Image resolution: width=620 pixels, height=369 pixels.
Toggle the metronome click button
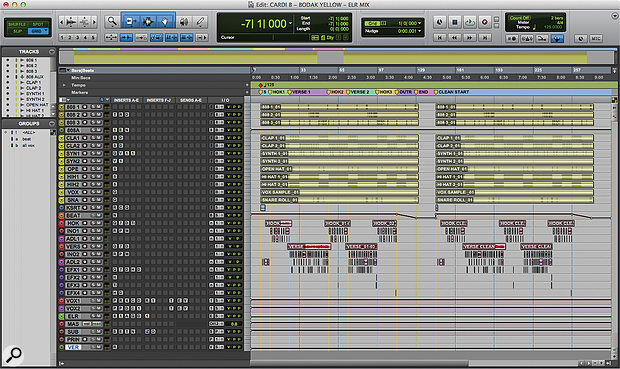[x=527, y=38]
